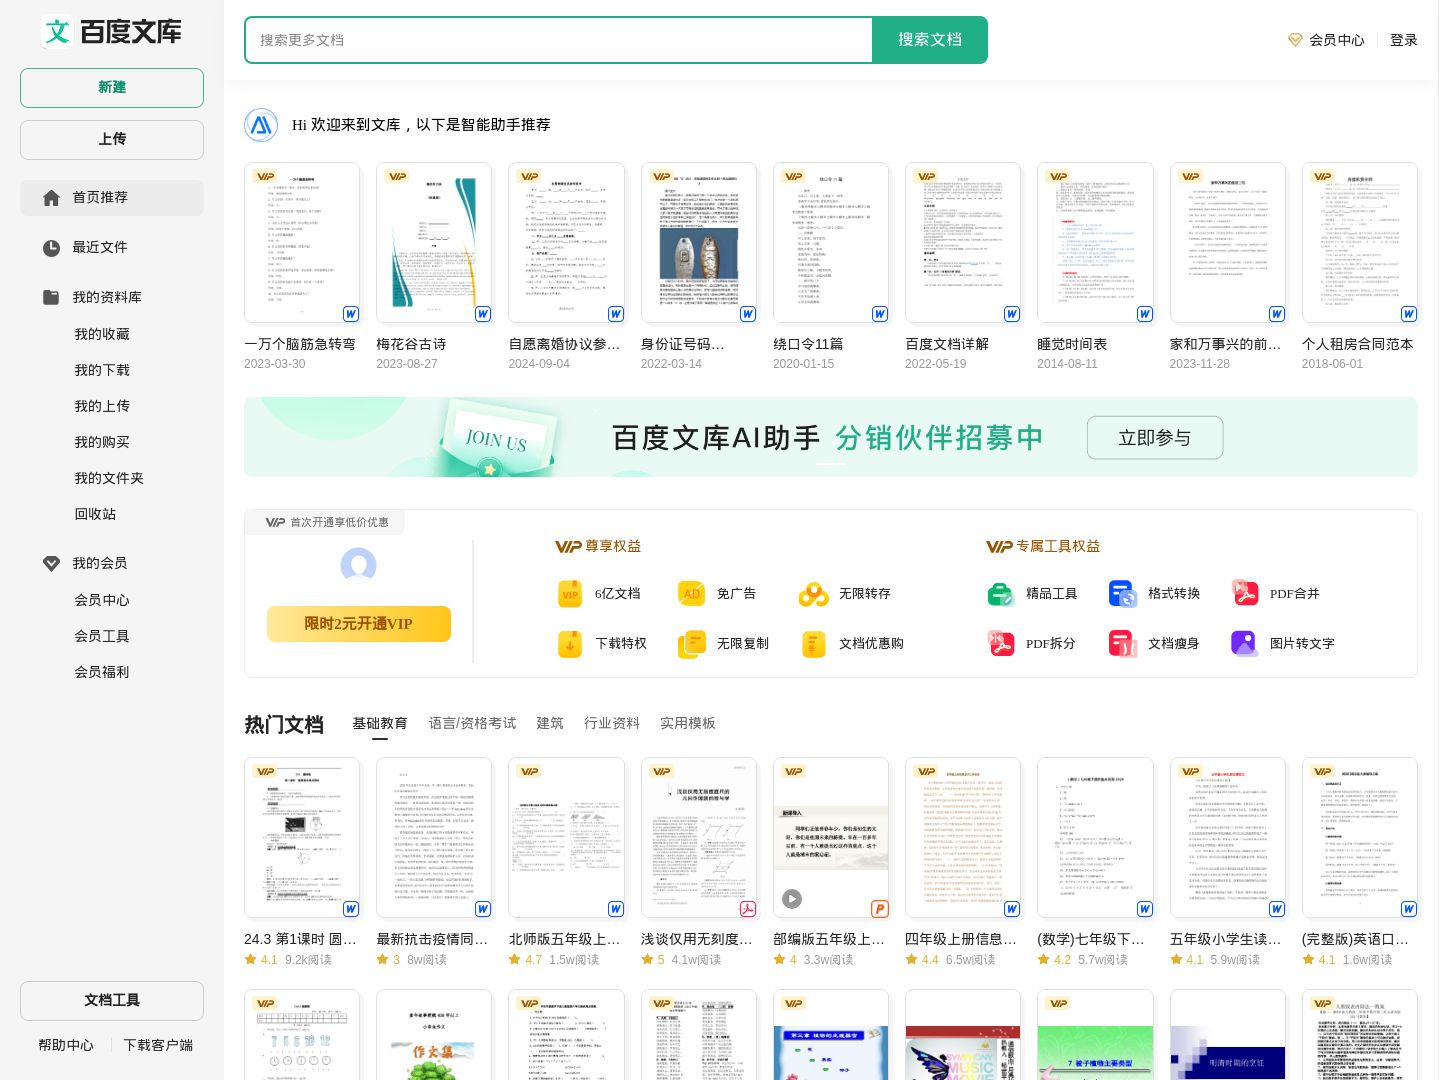Screen dimensions: 1440x1080
Task: Click the PDF拆分 icon
Action: pyautogui.click(x=1001, y=644)
